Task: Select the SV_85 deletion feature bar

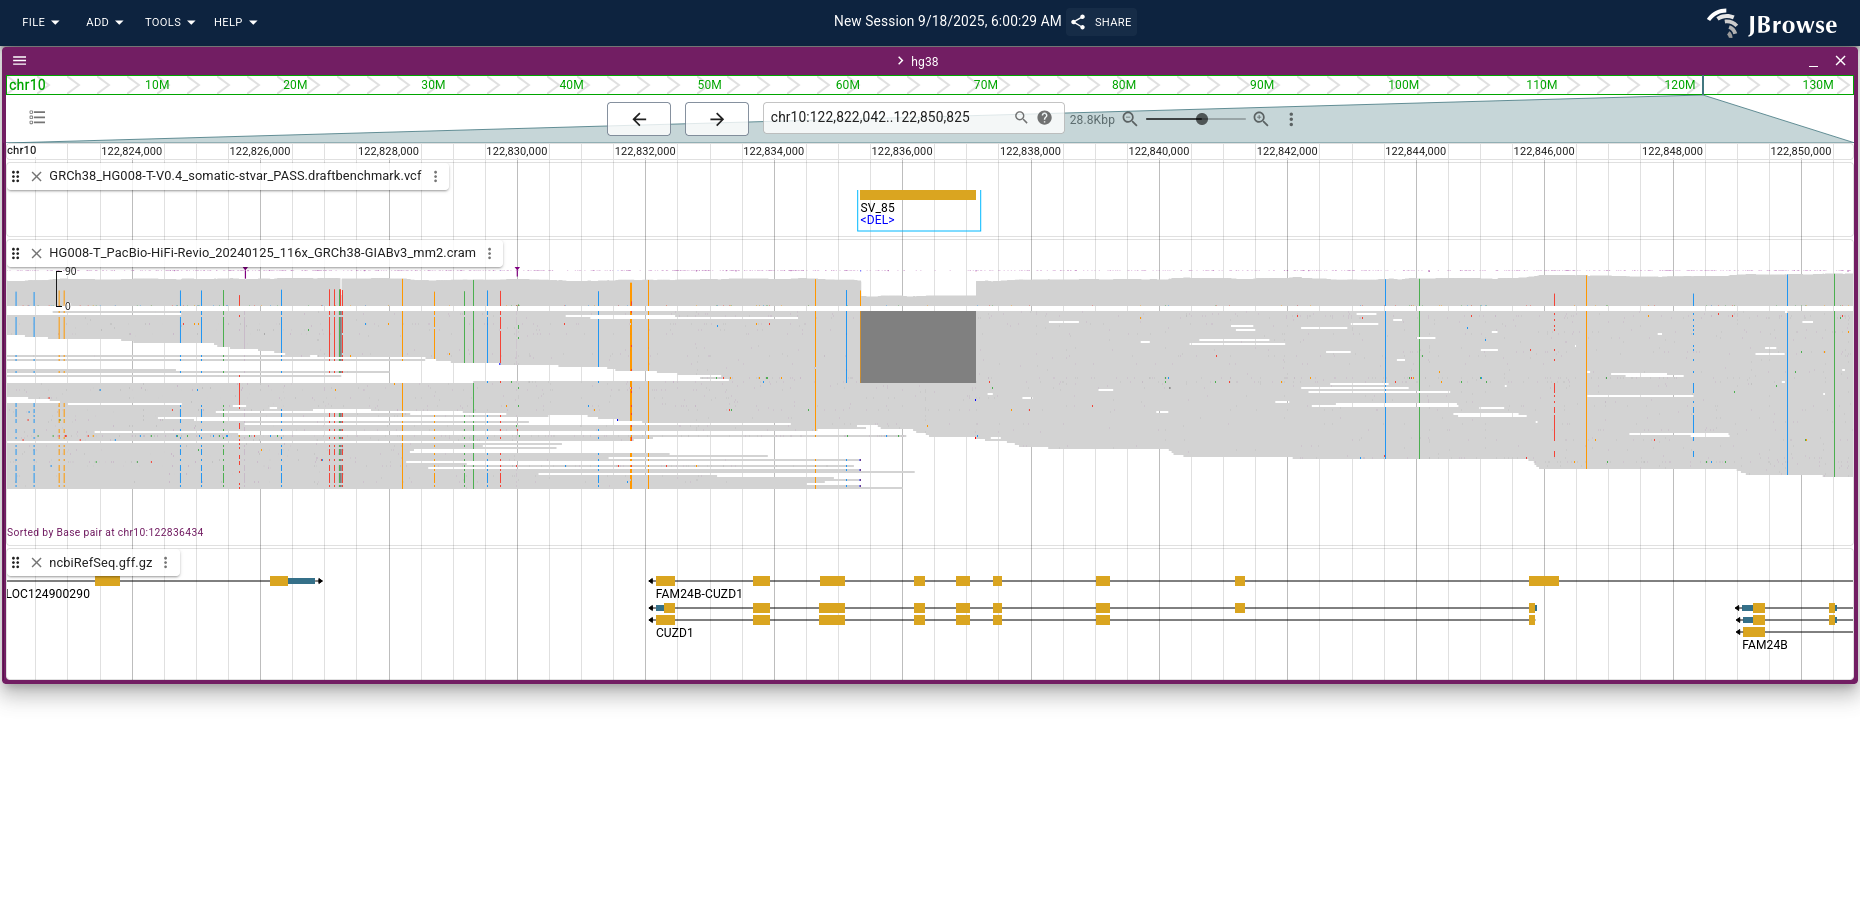Action: click(918, 195)
